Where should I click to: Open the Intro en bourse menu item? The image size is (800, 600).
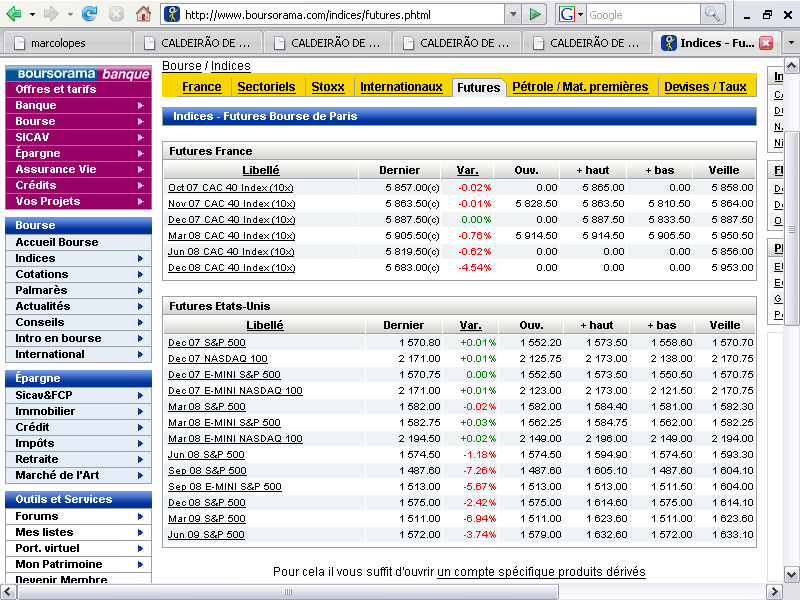78,338
